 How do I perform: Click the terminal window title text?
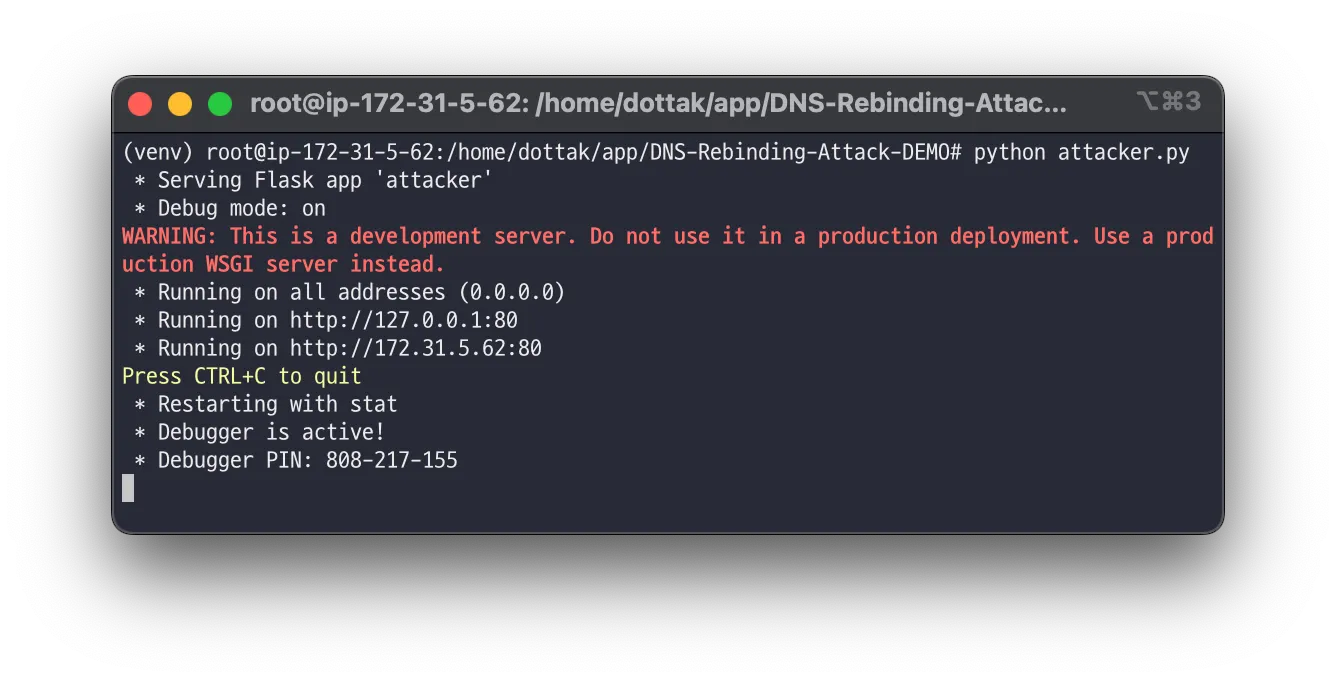[x=658, y=104]
